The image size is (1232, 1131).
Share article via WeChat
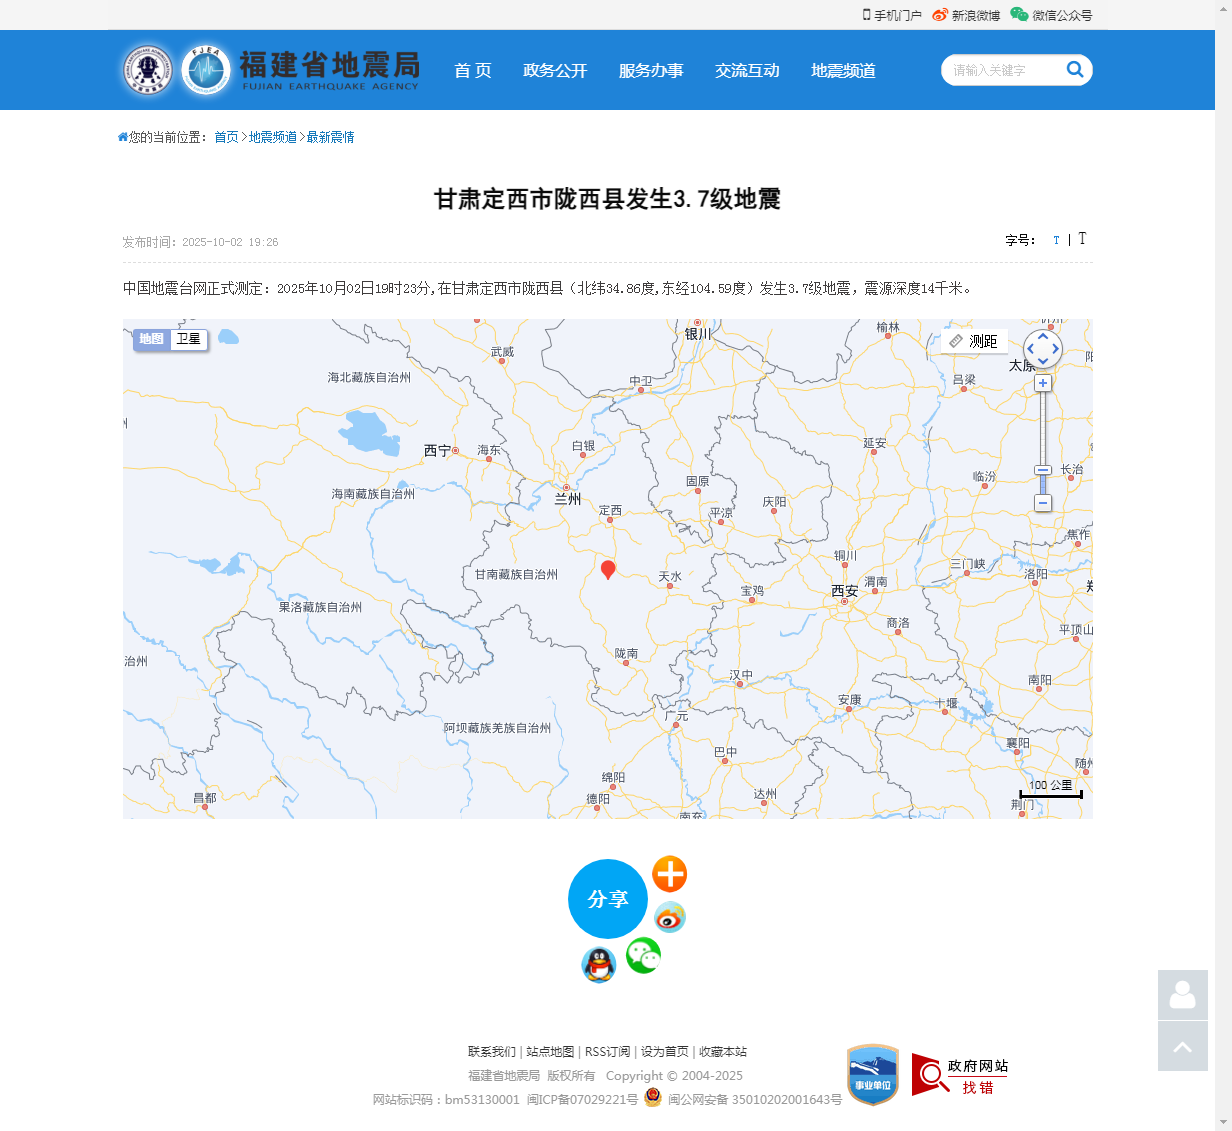coord(643,955)
